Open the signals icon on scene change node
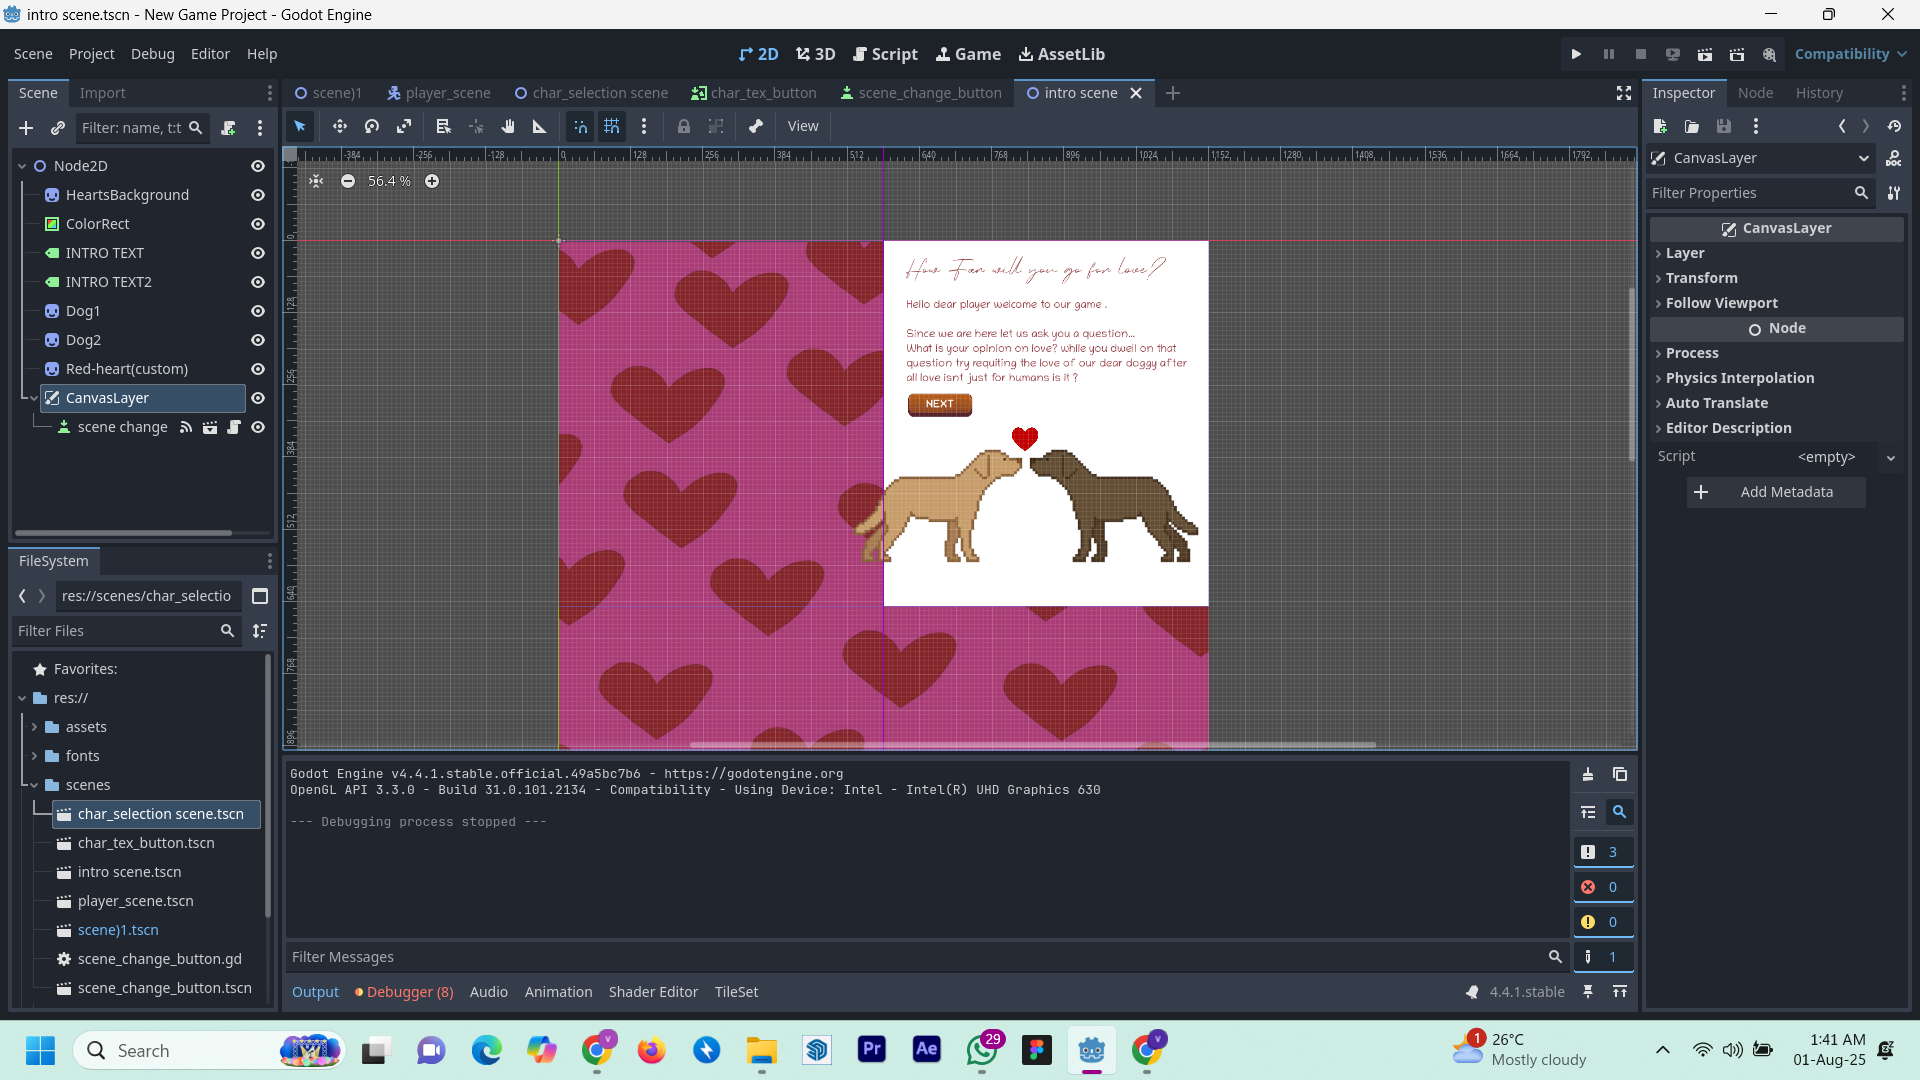This screenshot has height=1080, width=1920. pos(186,427)
